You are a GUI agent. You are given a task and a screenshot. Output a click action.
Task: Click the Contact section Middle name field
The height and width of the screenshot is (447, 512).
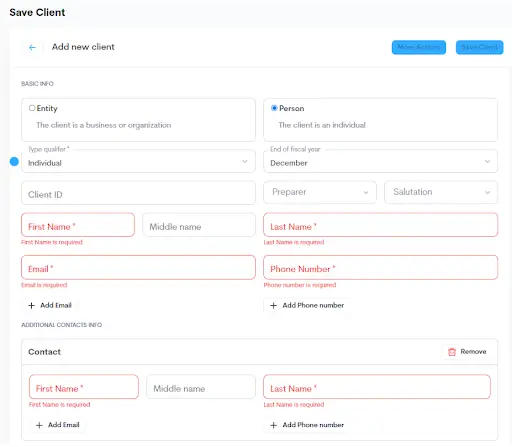point(201,387)
